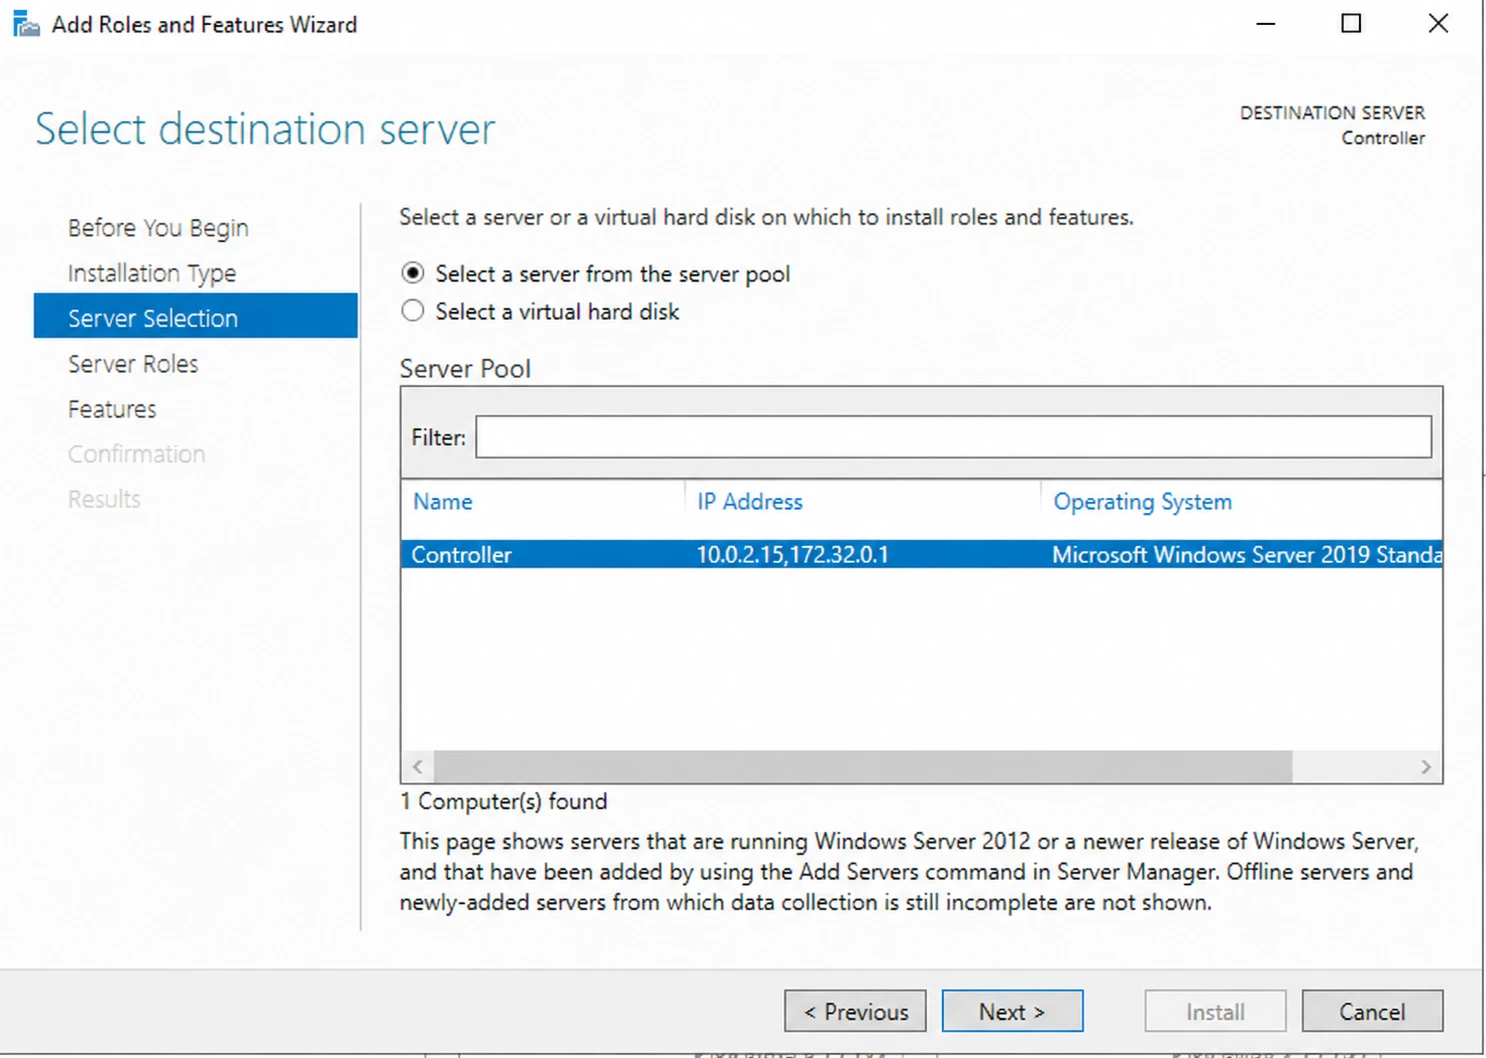Click the Server Pool heading

click(x=465, y=369)
